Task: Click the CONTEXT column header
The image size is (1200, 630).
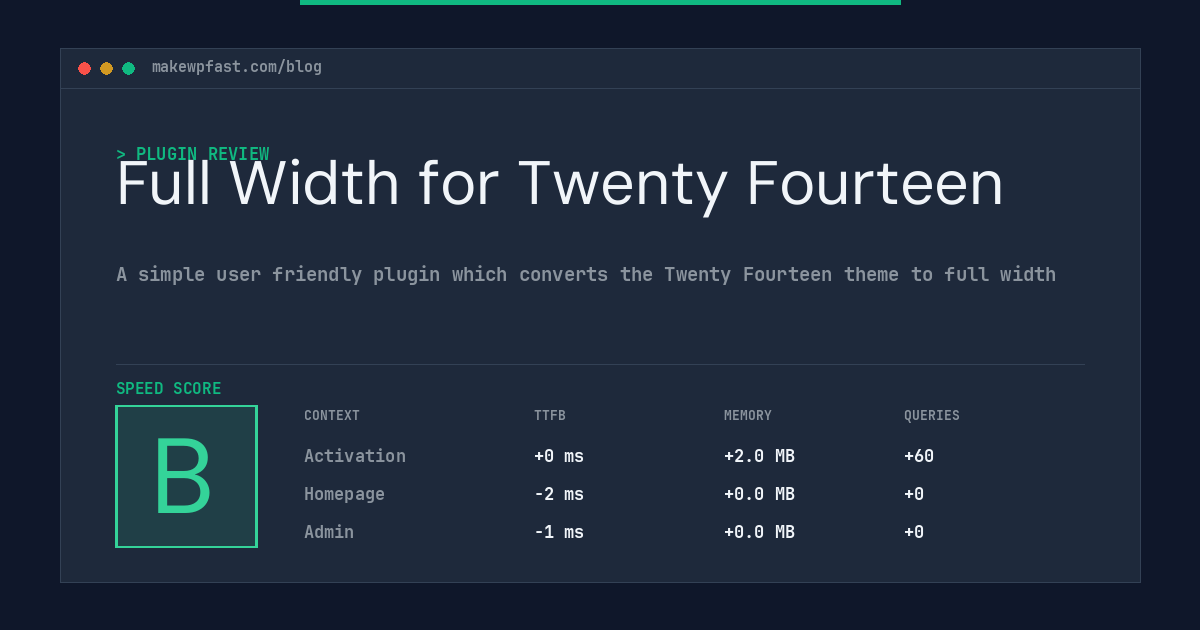Action: coord(332,416)
